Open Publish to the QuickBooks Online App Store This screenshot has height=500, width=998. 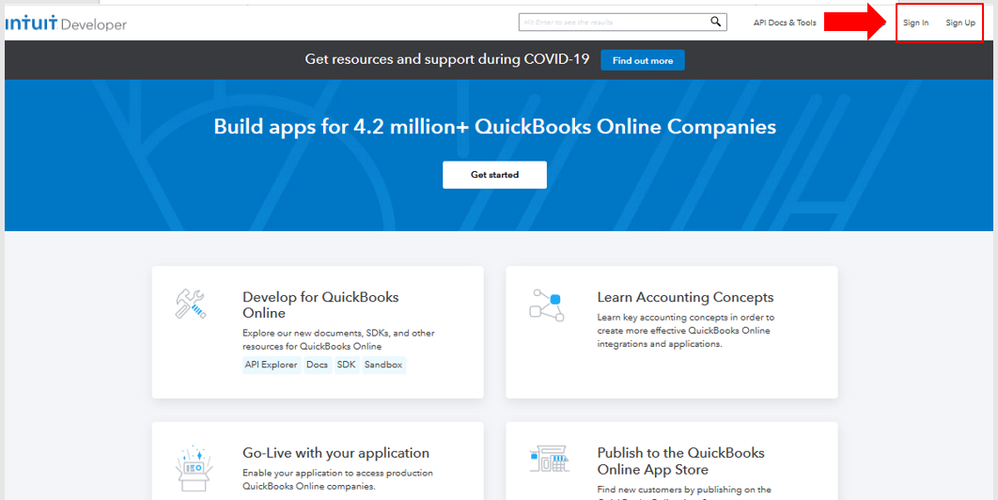(680, 461)
